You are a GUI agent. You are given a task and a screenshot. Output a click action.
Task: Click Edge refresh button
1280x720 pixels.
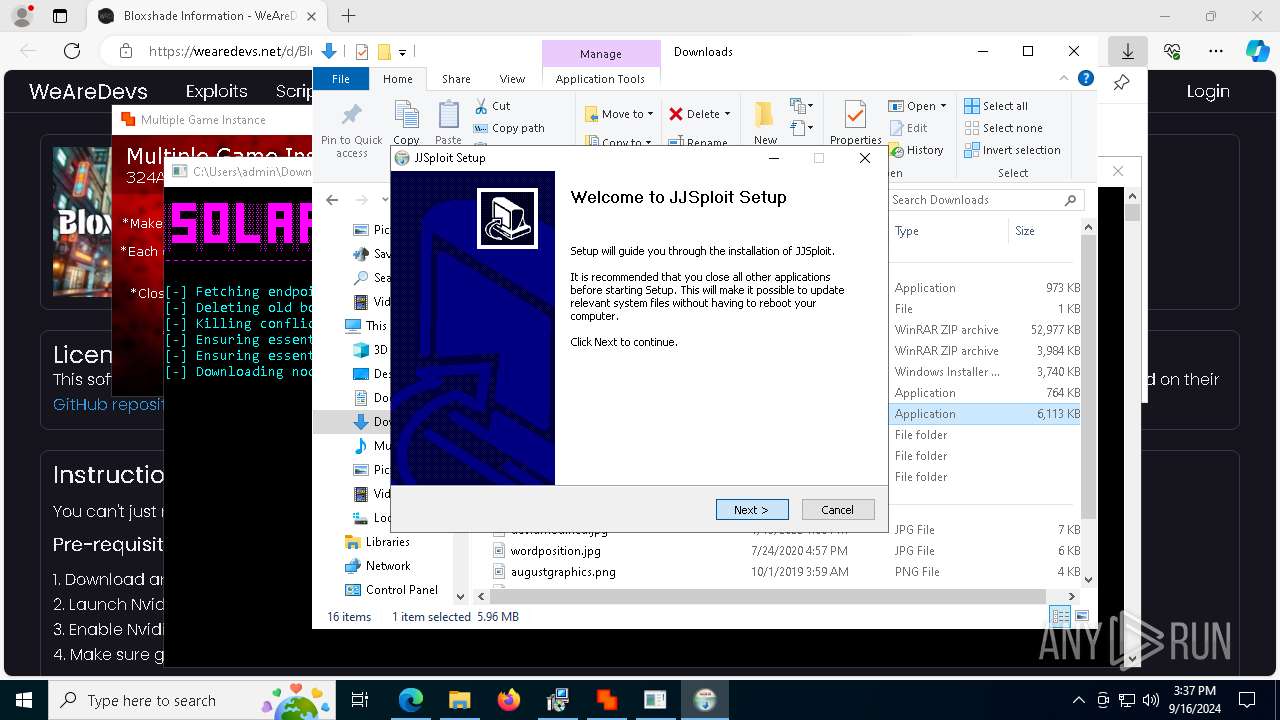[72, 51]
